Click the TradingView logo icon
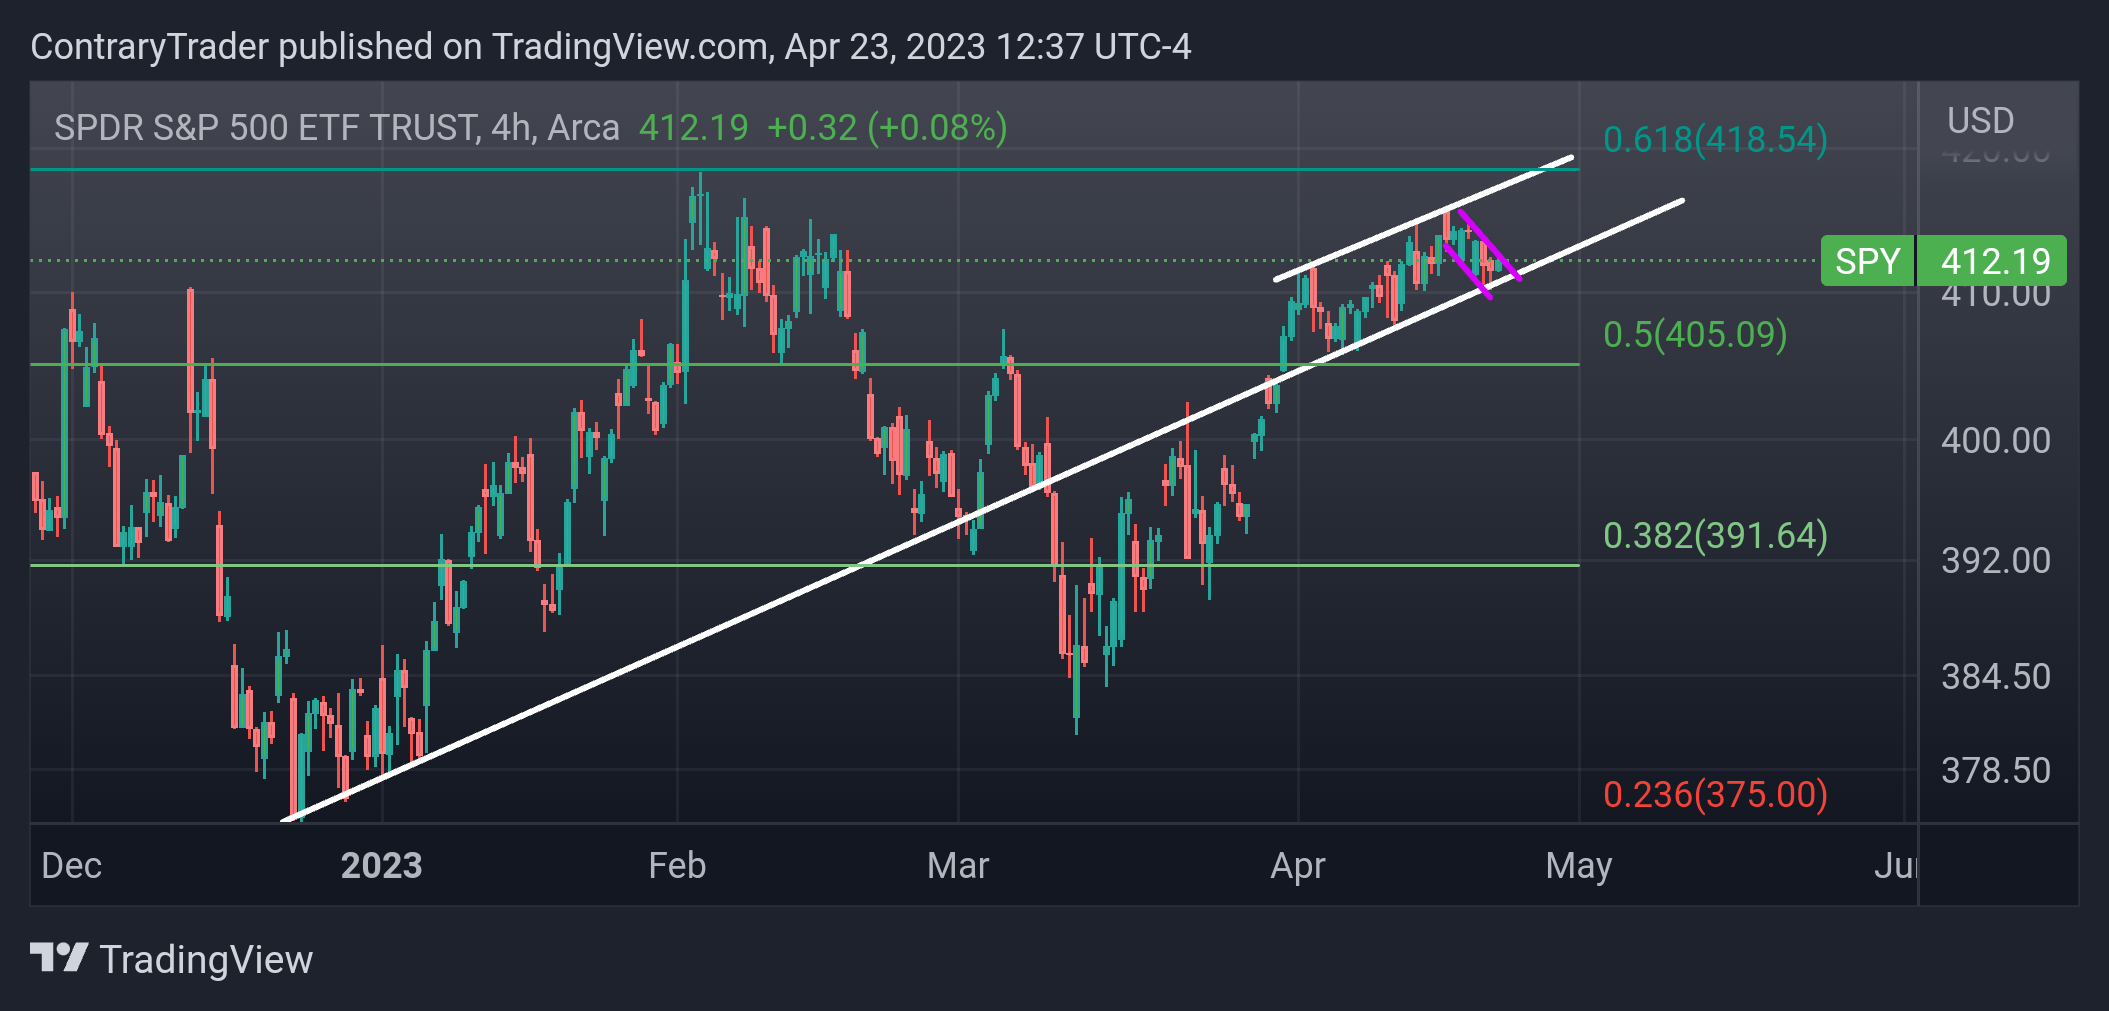Screen dimensions: 2109x1011 tap(59, 958)
